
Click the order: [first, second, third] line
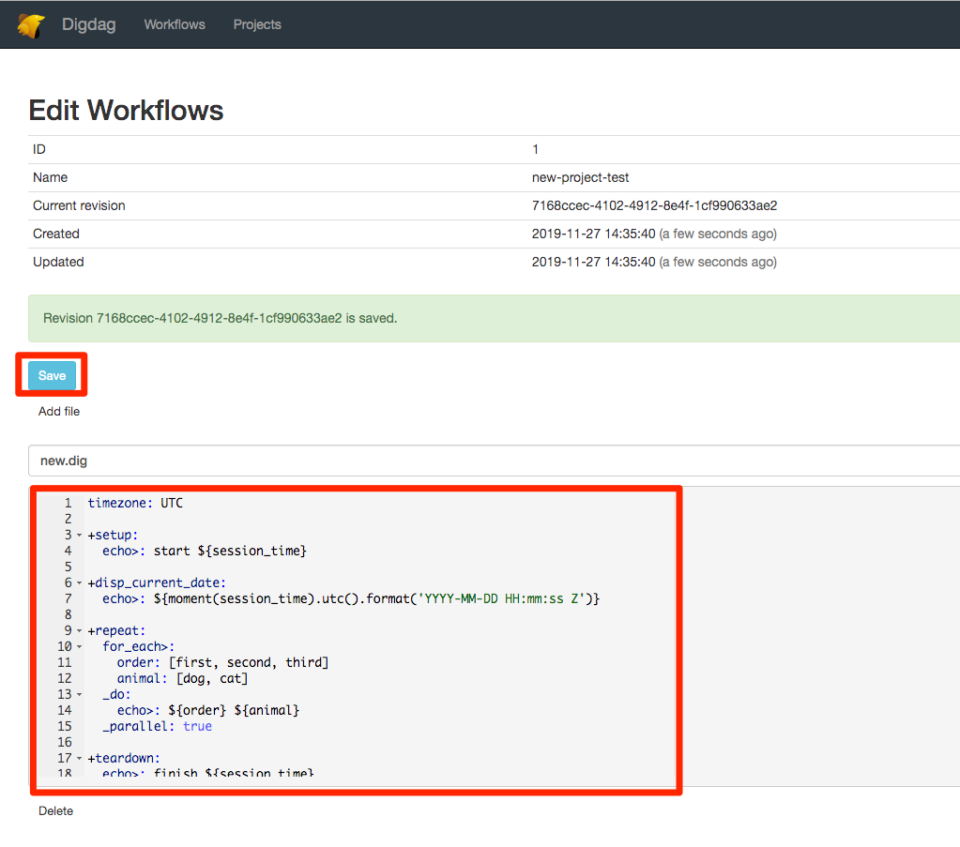click(x=222, y=663)
